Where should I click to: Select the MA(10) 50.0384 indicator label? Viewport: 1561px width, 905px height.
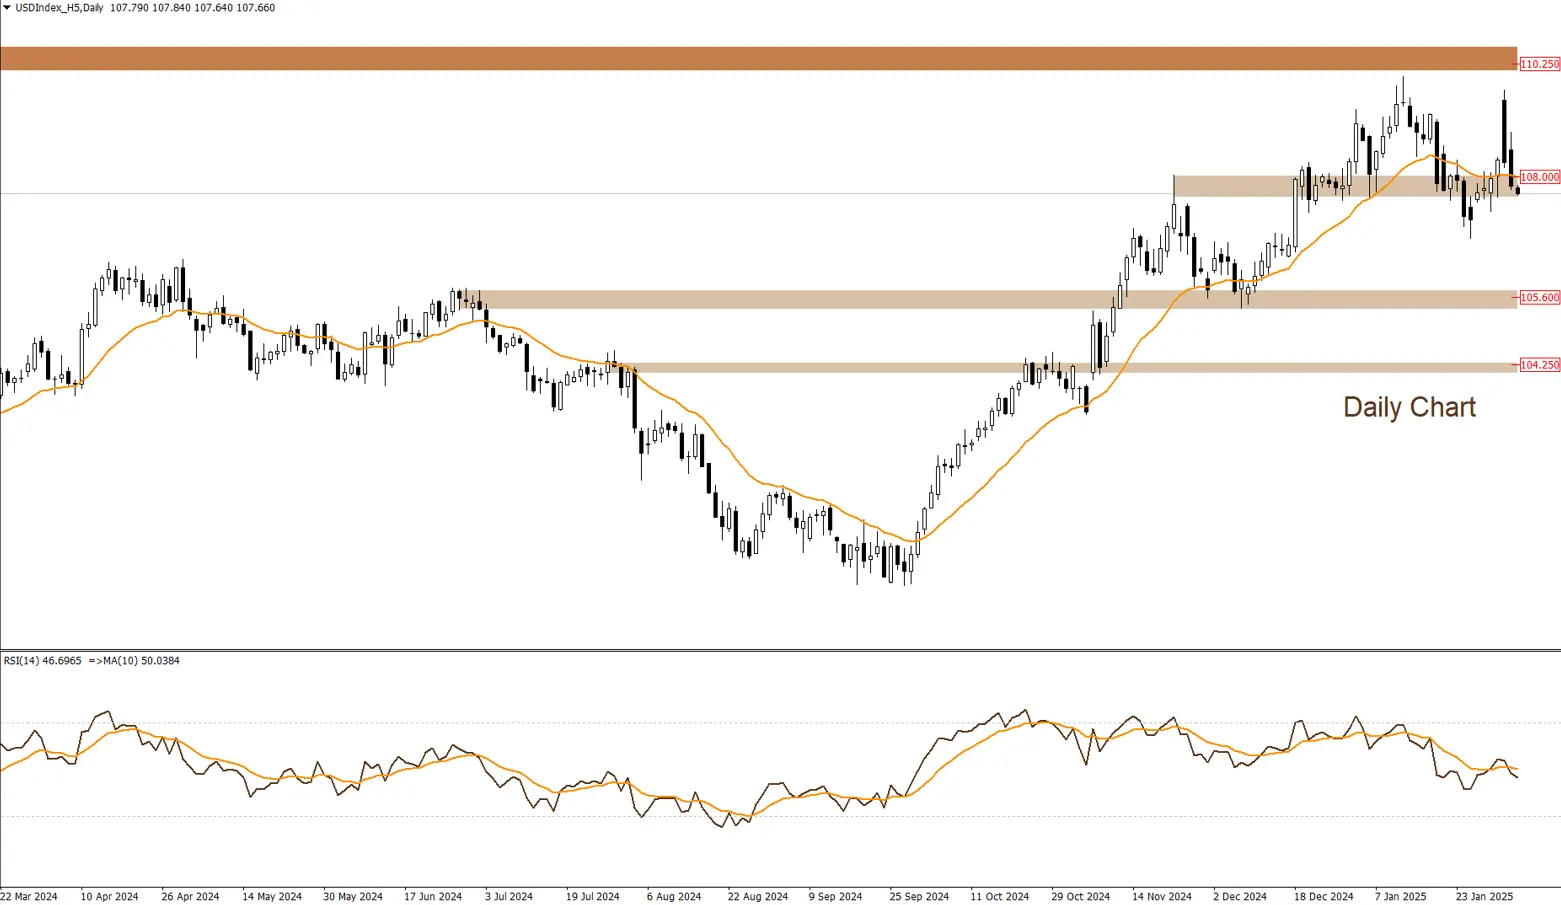pyautogui.click(x=138, y=661)
